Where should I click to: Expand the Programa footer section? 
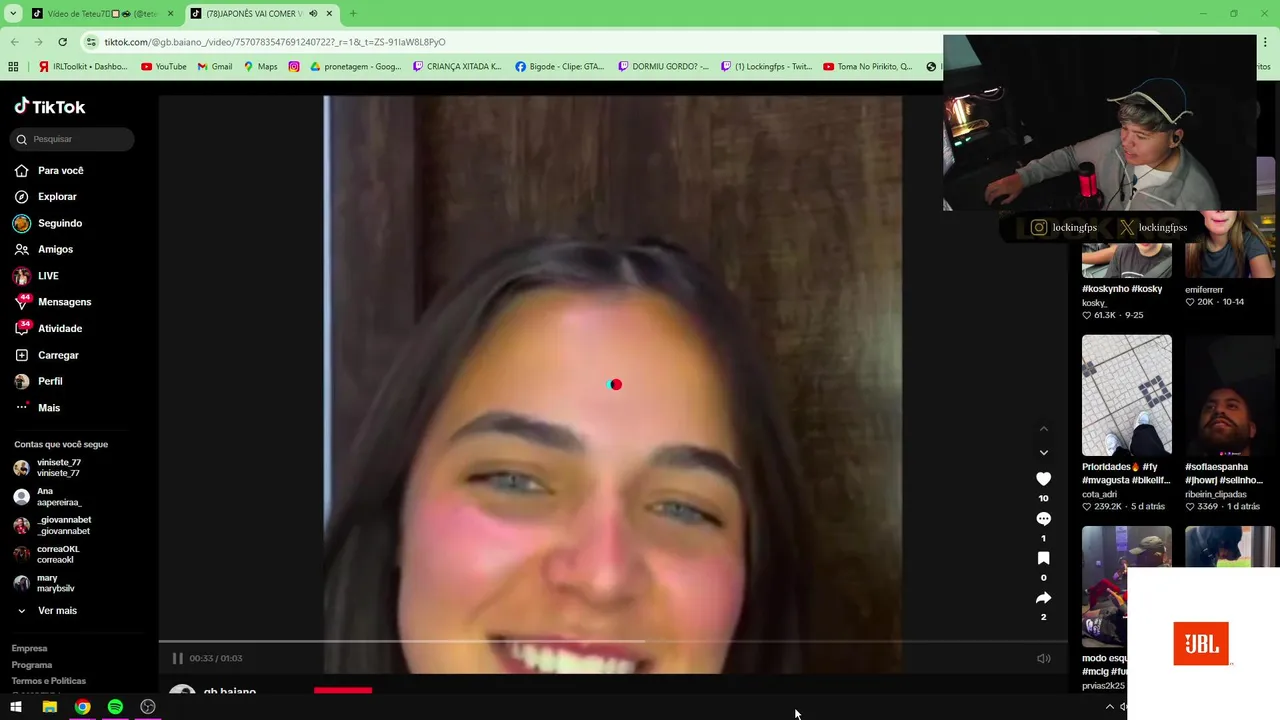tap(32, 665)
